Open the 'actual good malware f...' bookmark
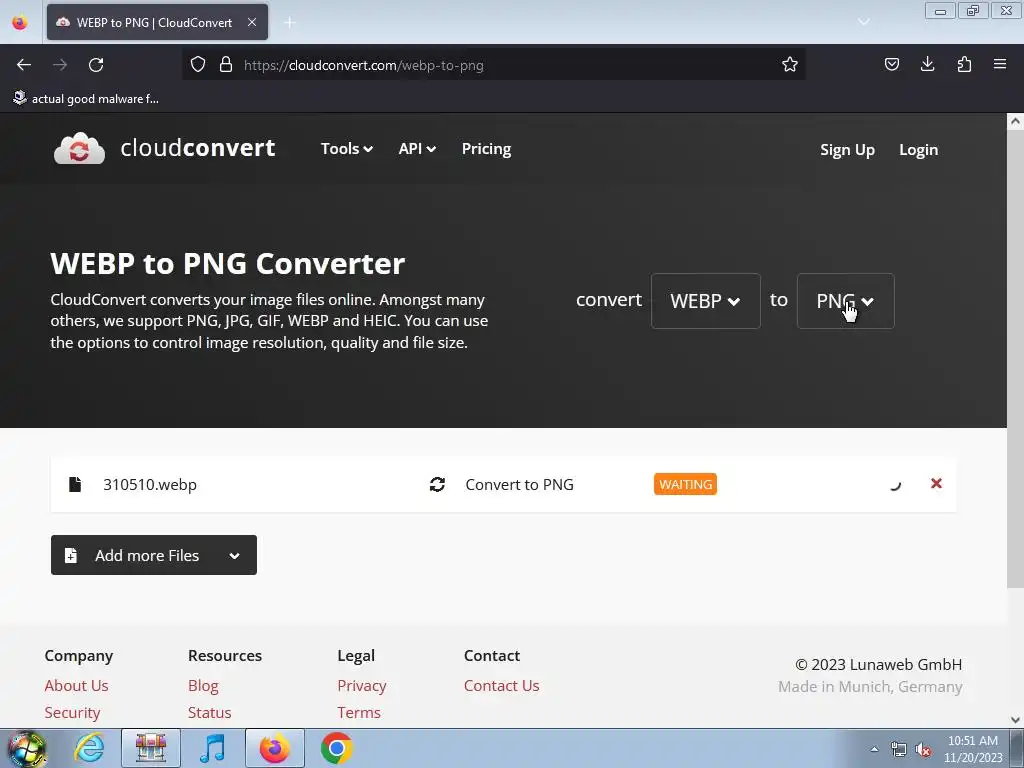Screen dimensions: 1024x768 (x=86, y=99)
